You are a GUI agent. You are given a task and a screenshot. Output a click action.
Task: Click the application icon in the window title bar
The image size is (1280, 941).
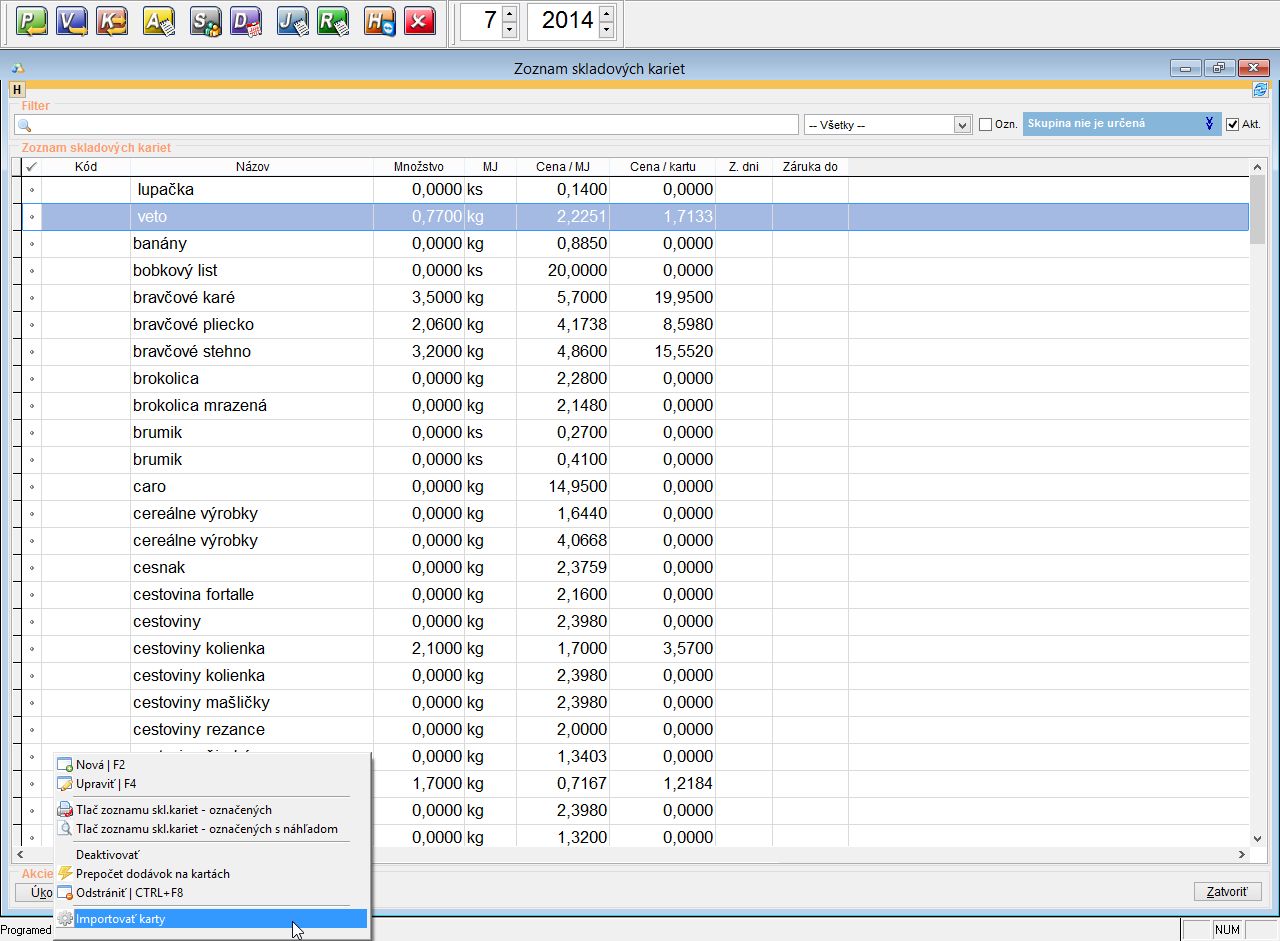coord(17,69)
